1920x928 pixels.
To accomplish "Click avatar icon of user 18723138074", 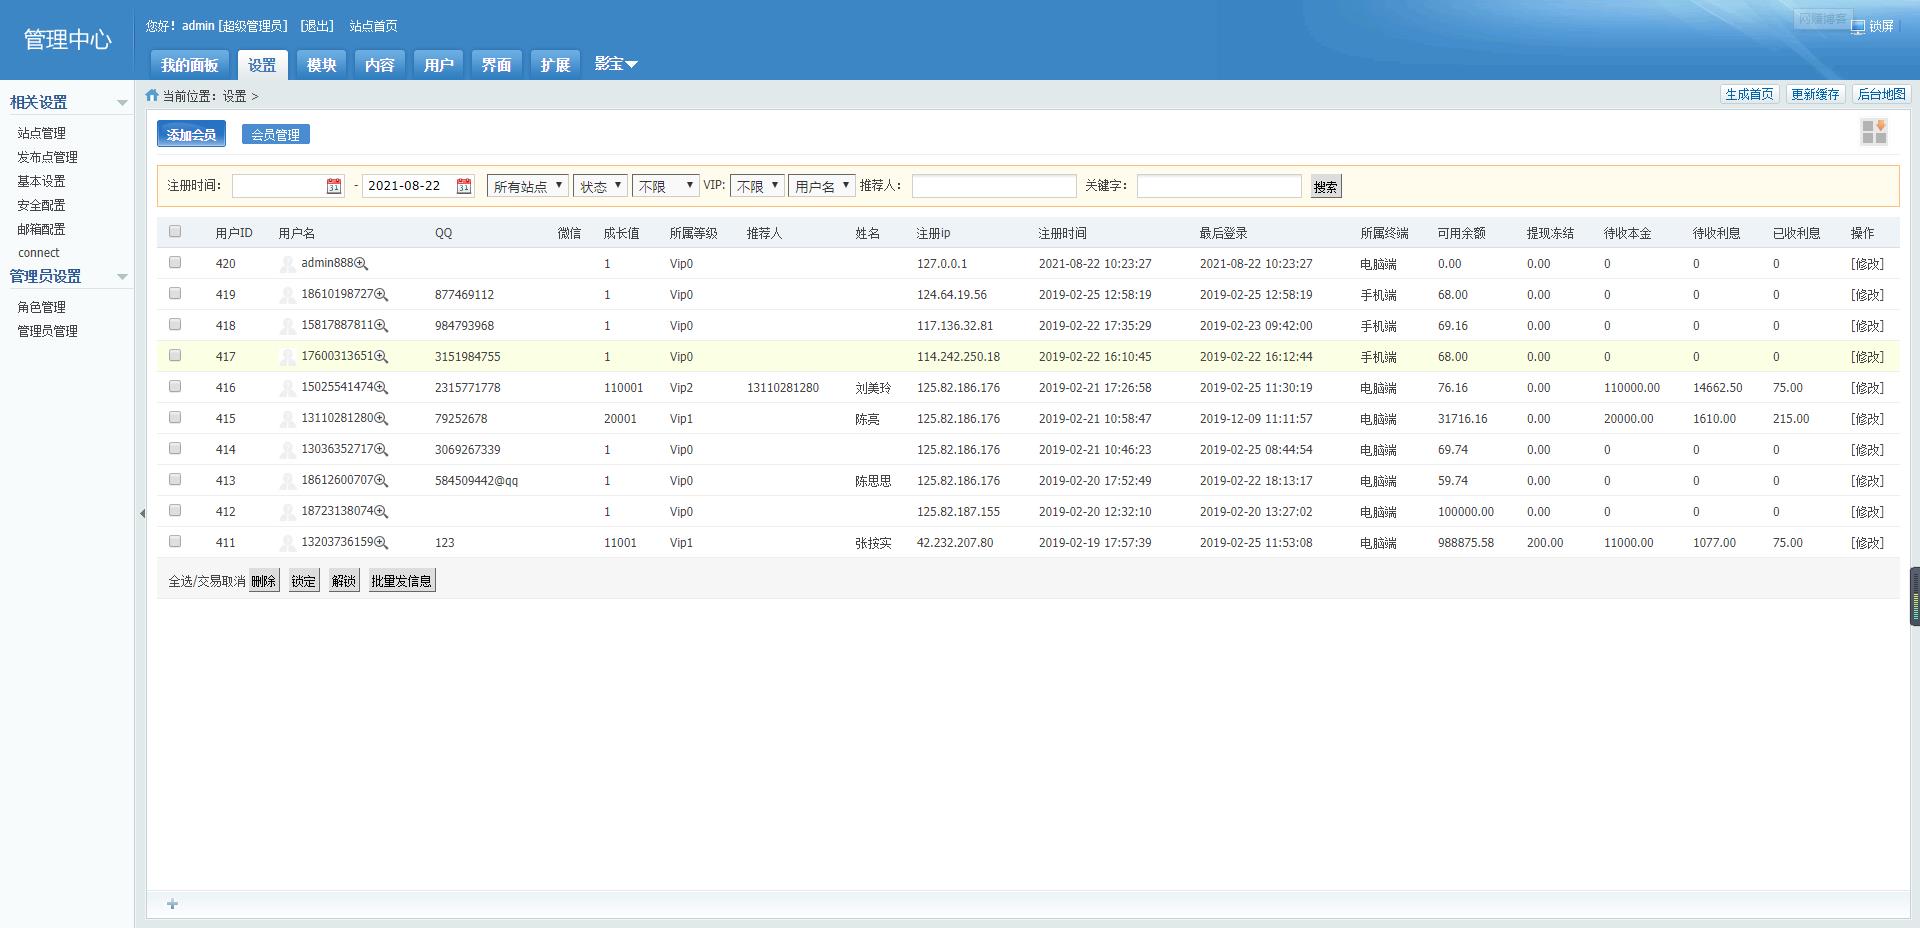I will 288,512.
